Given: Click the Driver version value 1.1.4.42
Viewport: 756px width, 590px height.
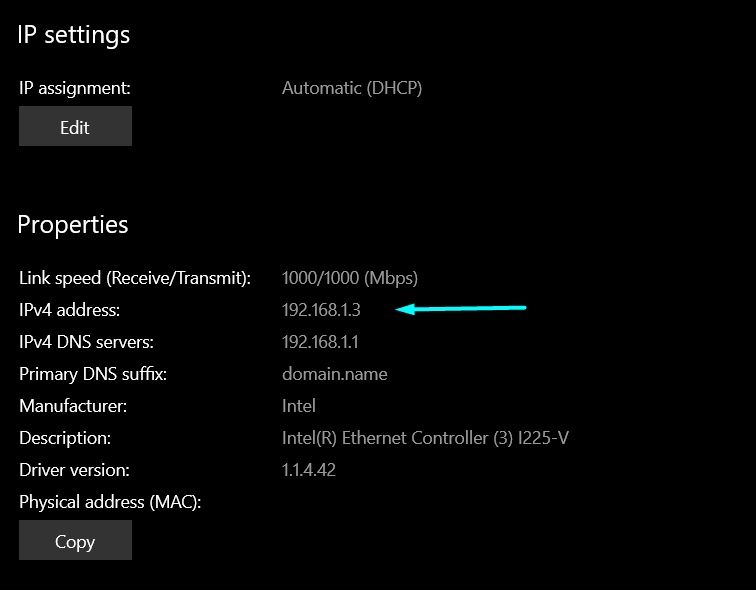Looking at the screenshot, I should point(309,470).
